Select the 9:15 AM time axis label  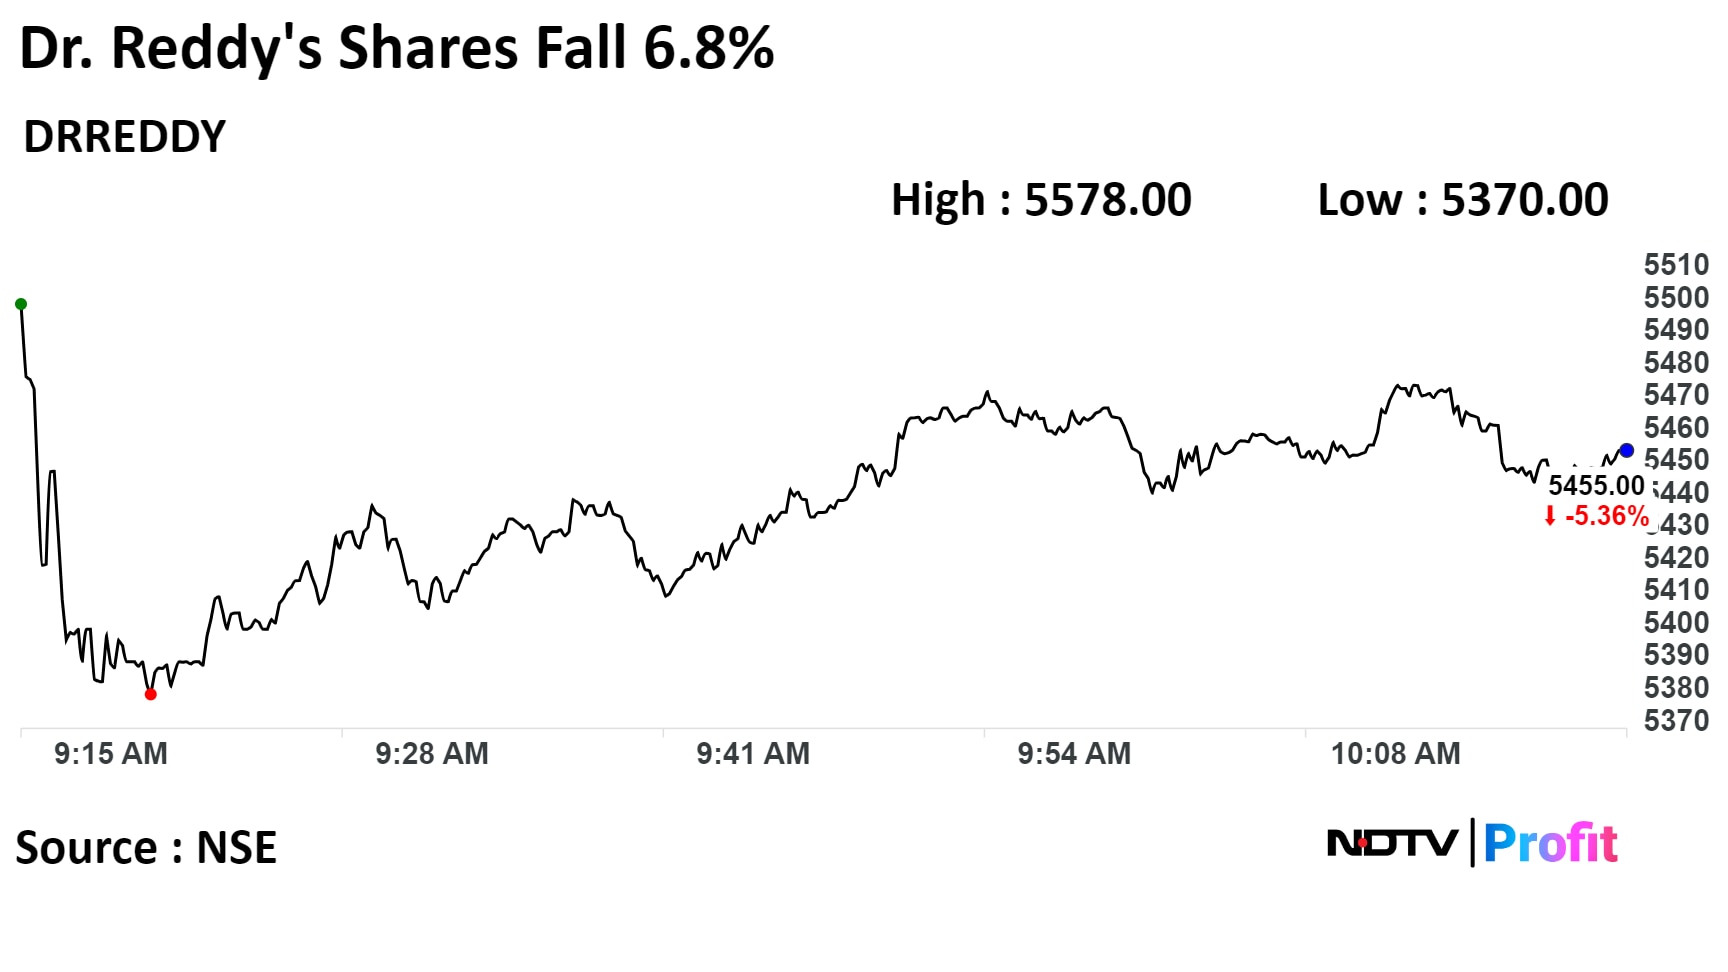coord(111,754)
